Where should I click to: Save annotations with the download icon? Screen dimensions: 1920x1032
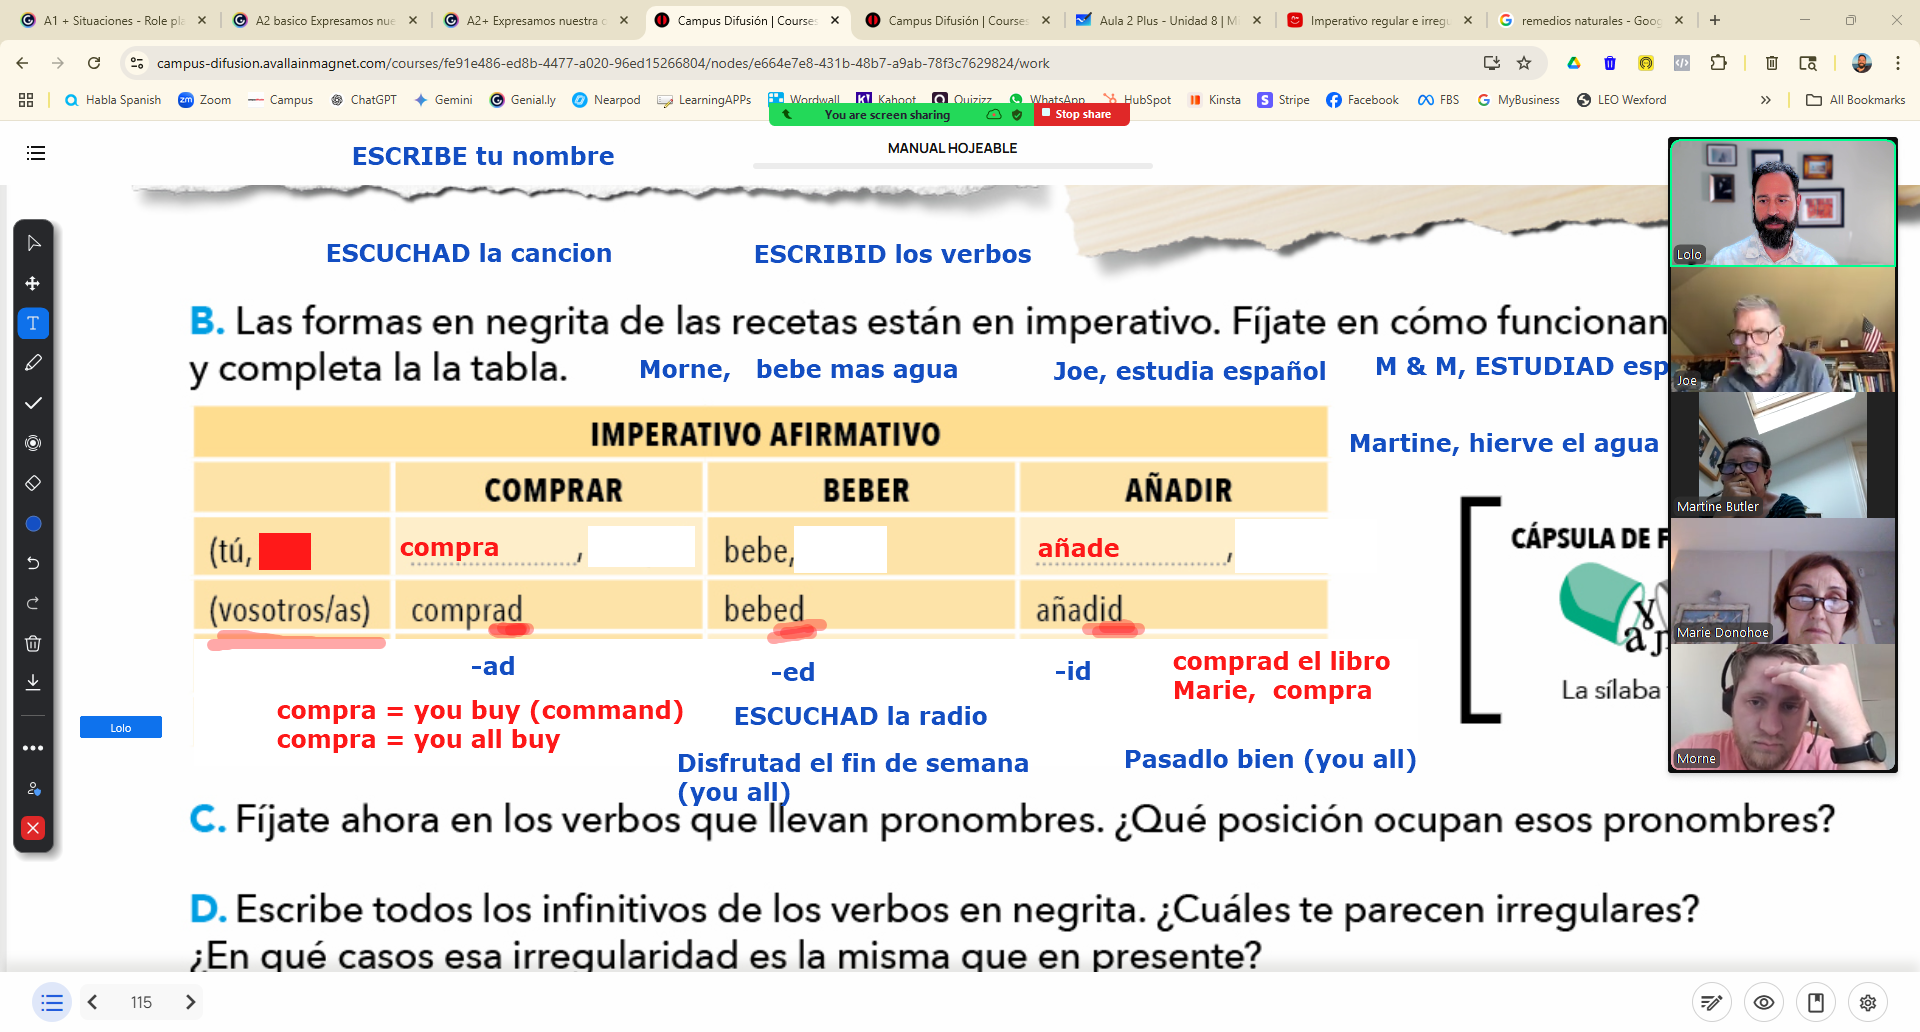(x=33, y=682)
